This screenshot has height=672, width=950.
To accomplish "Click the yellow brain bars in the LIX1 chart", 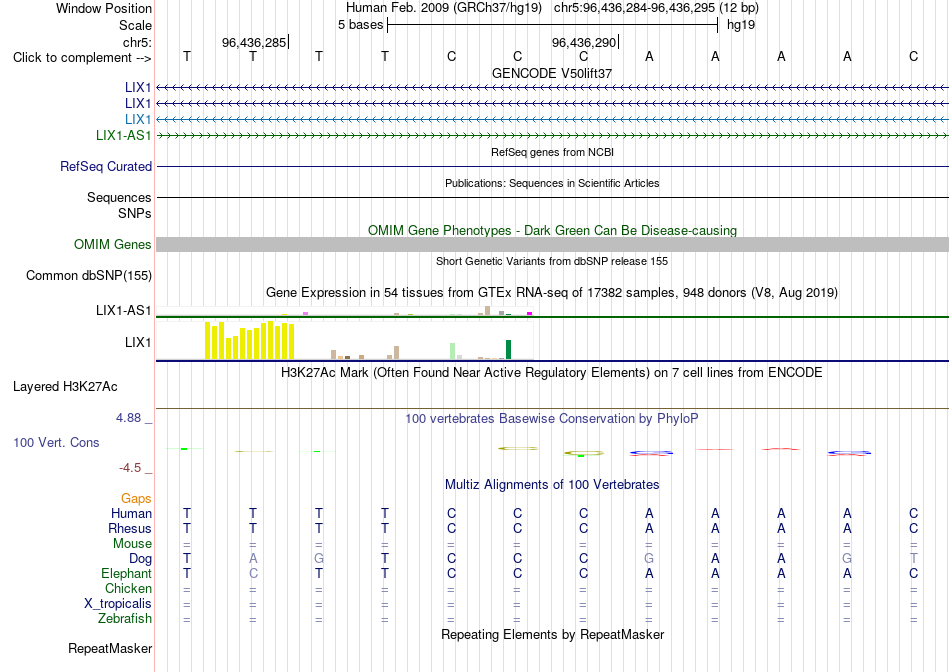I will tap(250, 341).
